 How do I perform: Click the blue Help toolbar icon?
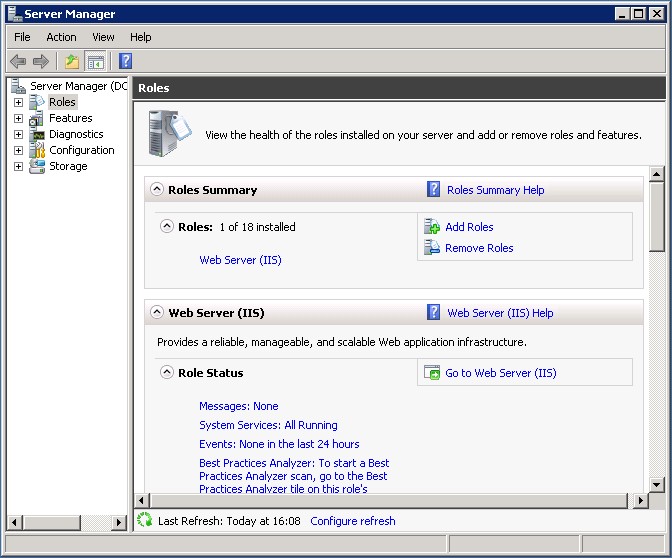click(x=125, y=62)
